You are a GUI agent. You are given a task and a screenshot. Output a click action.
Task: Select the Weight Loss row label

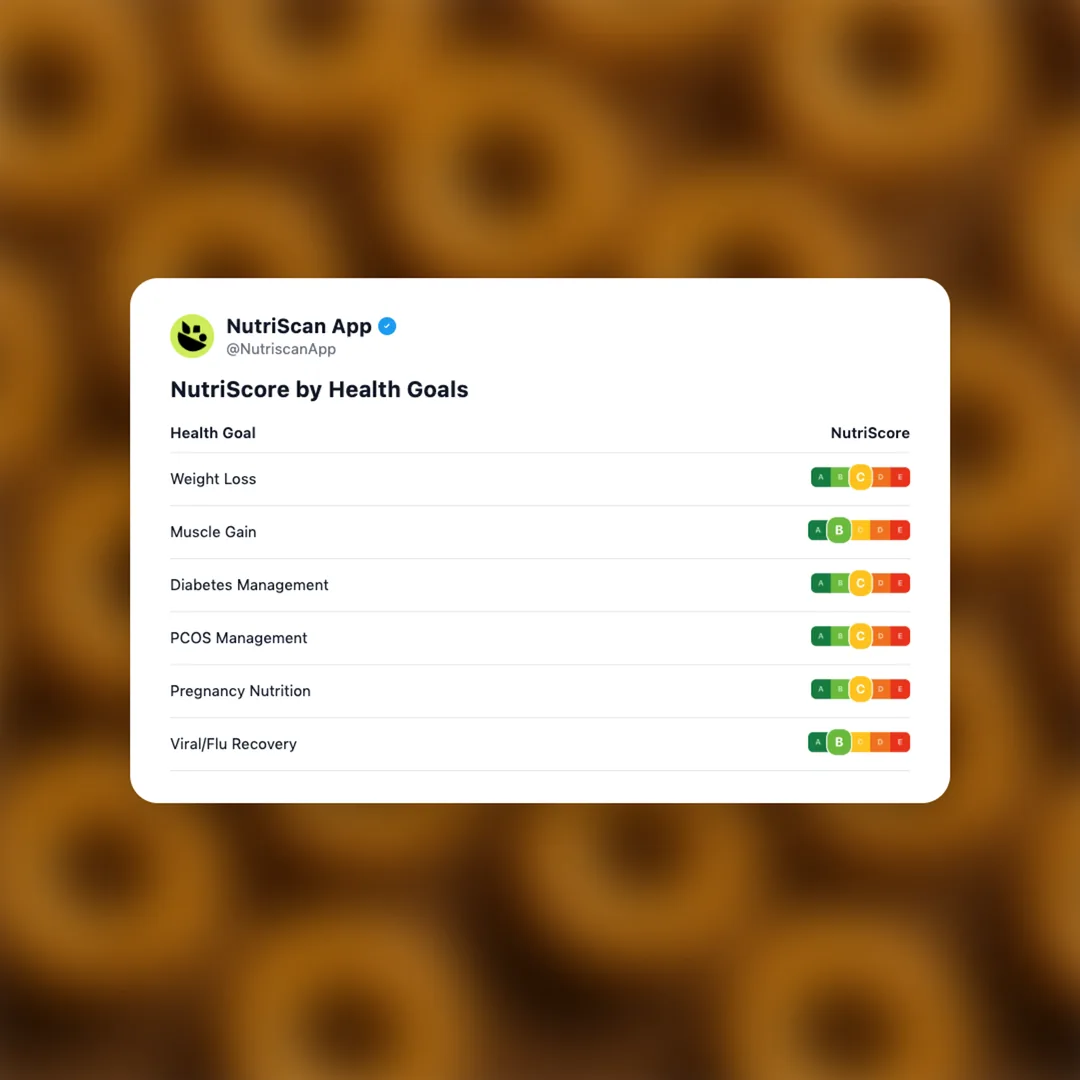pyautogui.click(x=213, y=479)
